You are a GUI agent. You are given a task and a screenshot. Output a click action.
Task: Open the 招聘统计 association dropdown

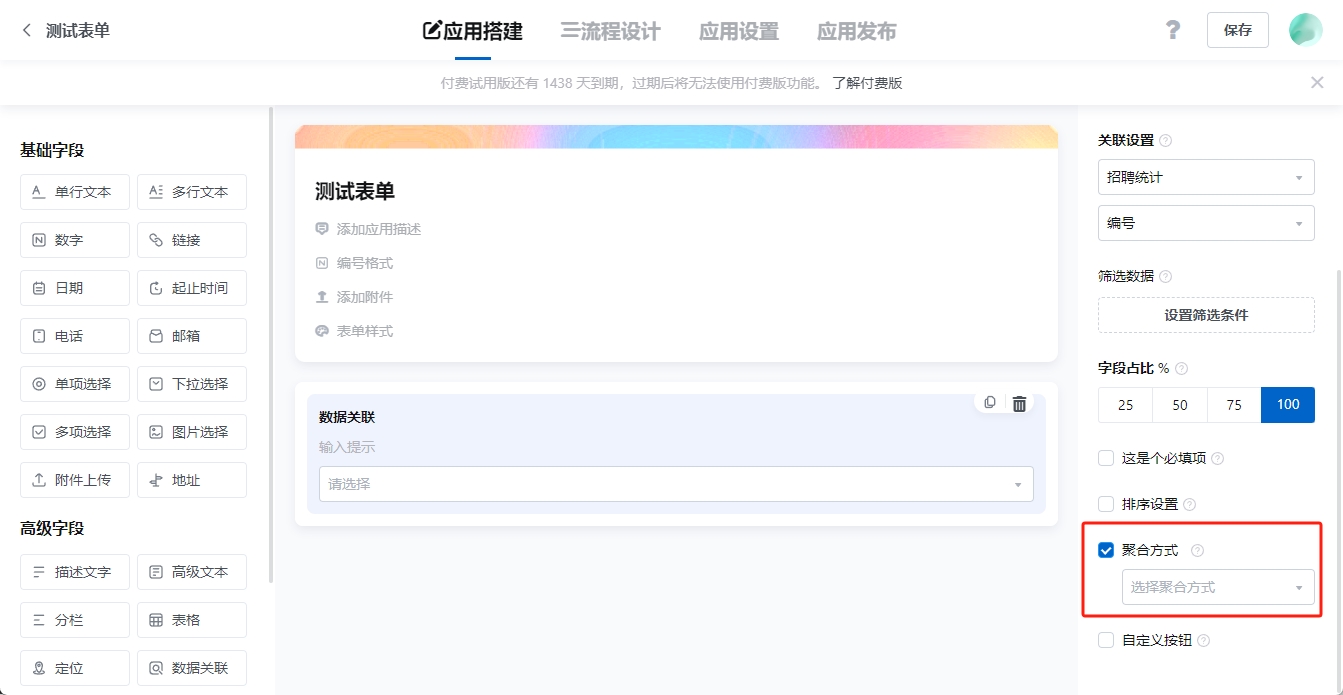pos(1206,176)
